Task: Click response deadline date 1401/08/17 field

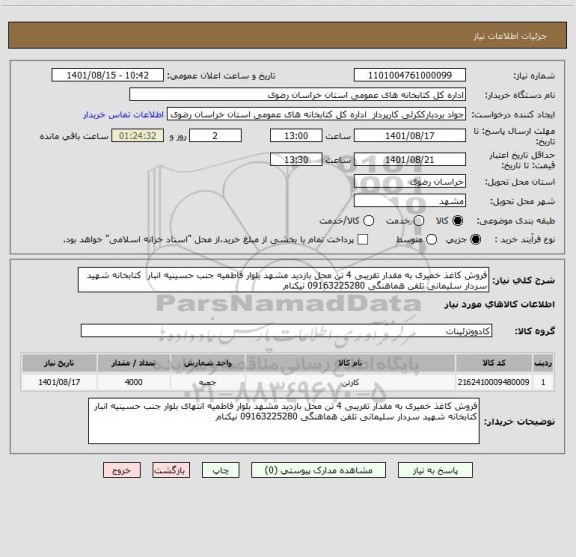Action: 410,136
